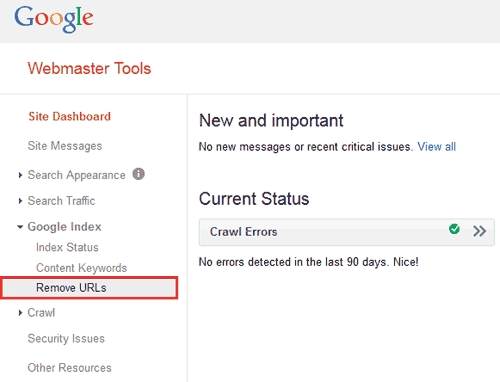
Task: Select the Google Index menu entry
Action: 64,227
